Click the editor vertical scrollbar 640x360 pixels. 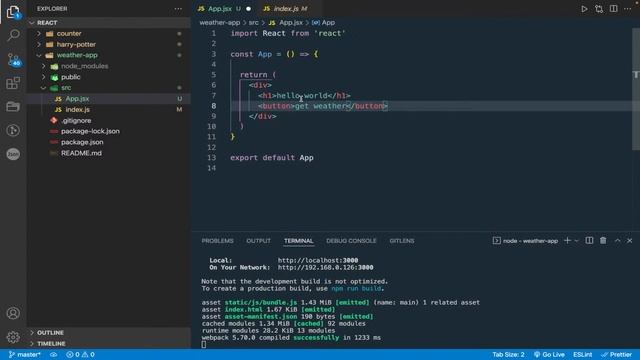(x=636, y=90)
